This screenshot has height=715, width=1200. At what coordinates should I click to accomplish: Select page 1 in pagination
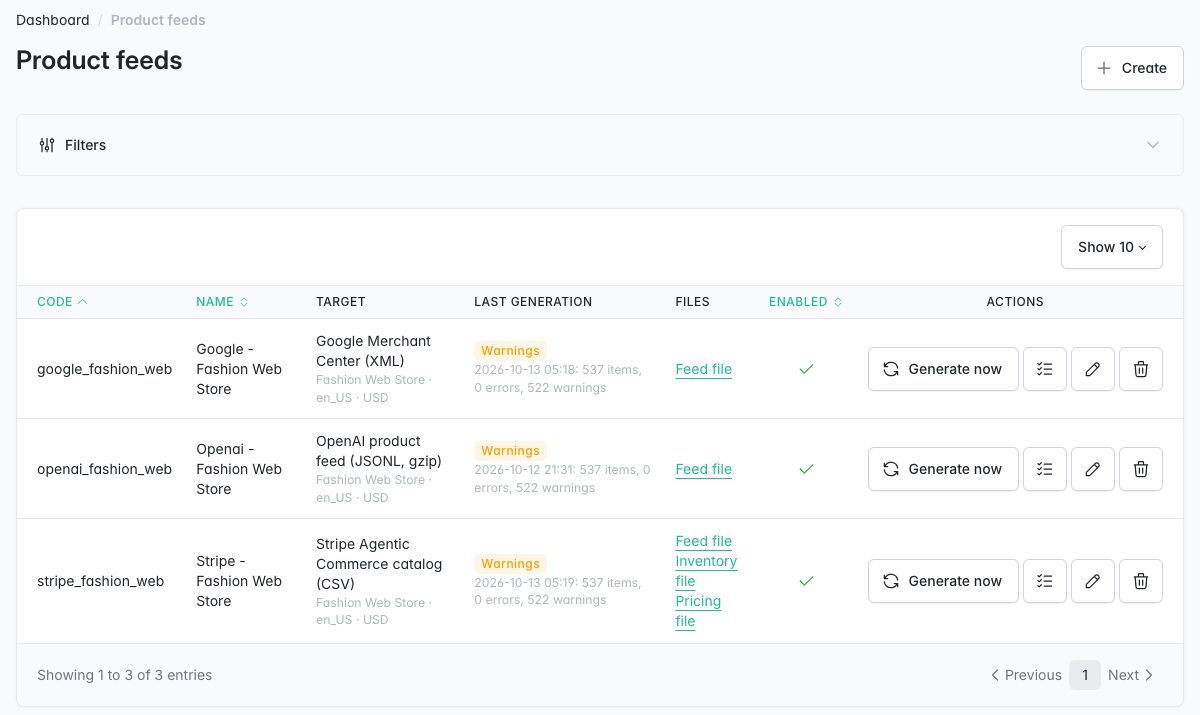tap(1085, 675)
